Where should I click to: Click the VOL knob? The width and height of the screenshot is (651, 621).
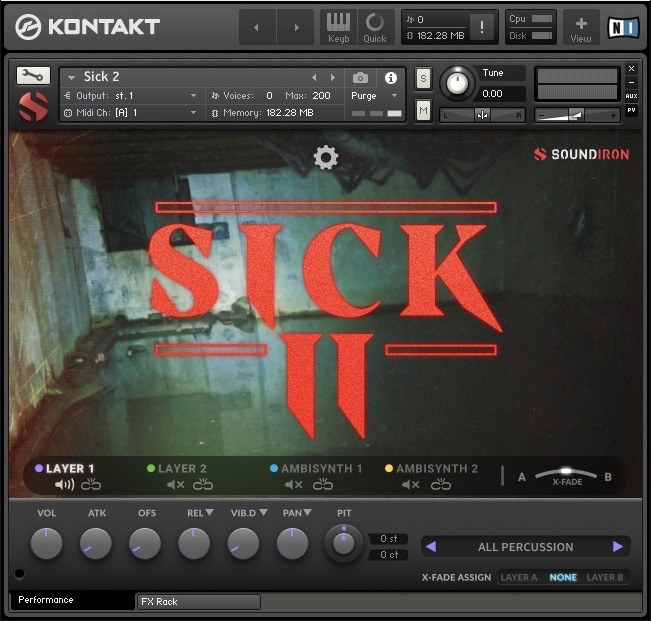(46, 543)
